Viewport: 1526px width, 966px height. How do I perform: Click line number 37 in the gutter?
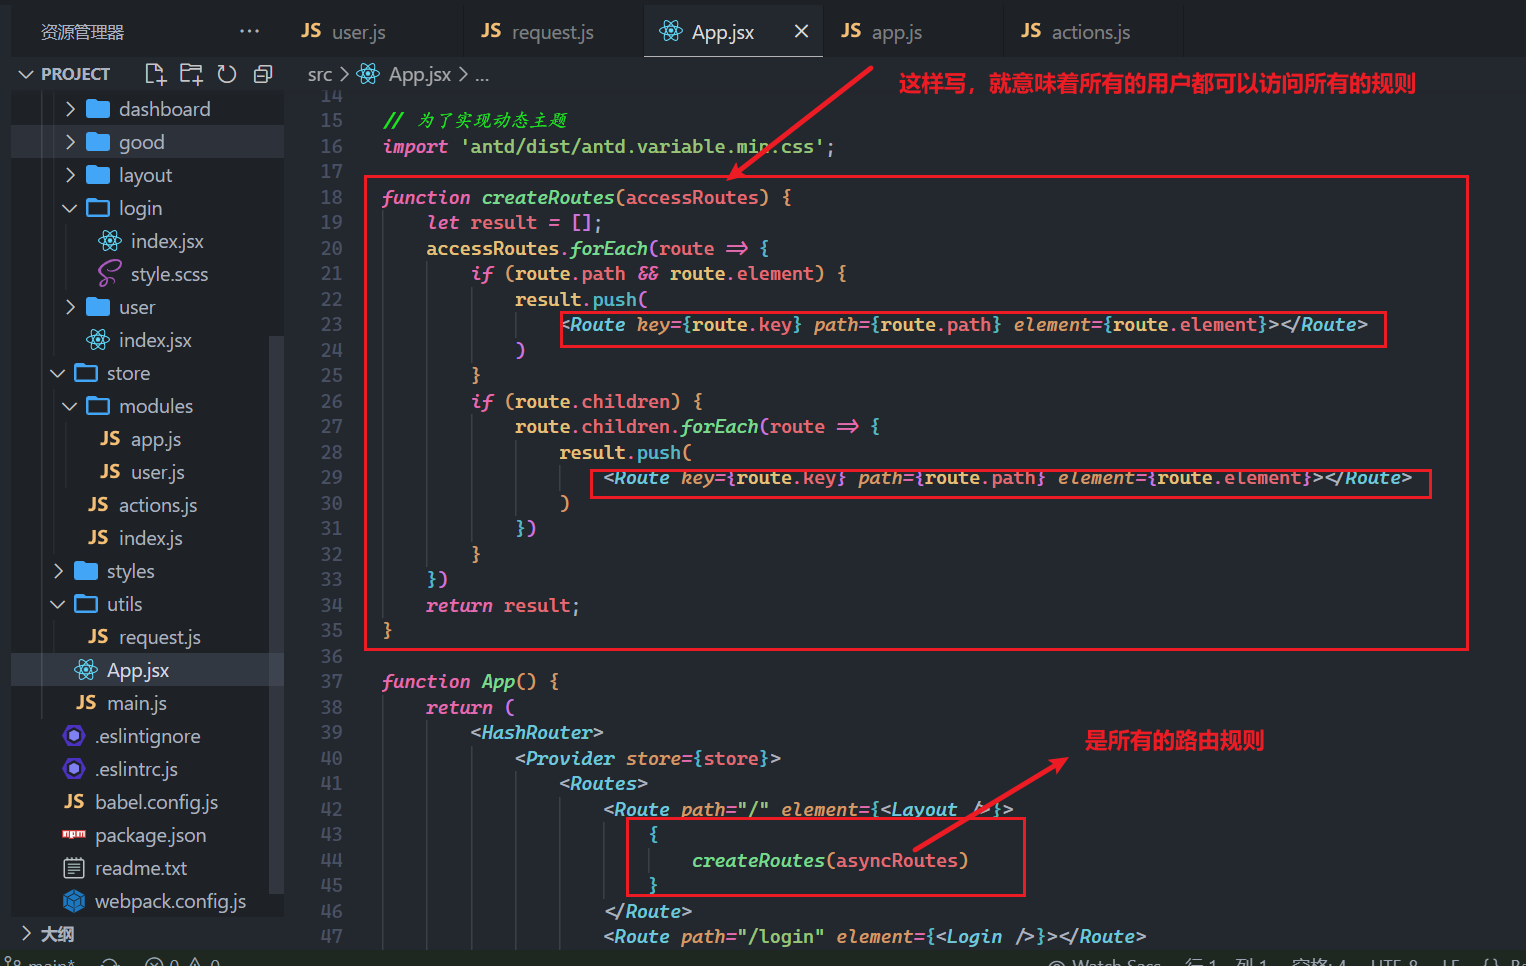pyautogui.click(x=331, y=681)
